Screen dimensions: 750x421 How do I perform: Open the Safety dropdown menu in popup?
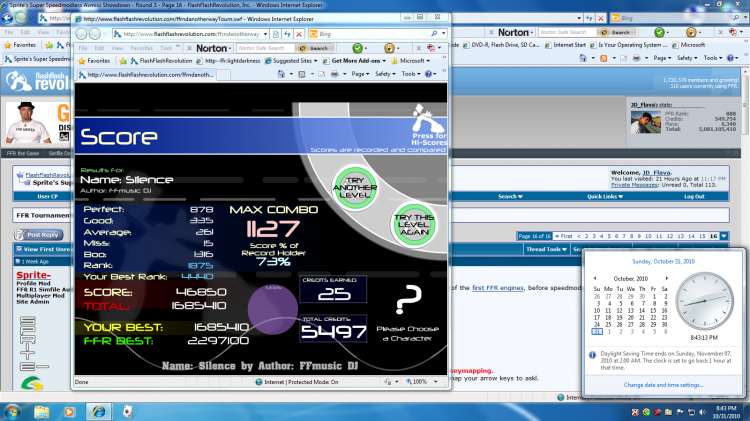[386, 74]
